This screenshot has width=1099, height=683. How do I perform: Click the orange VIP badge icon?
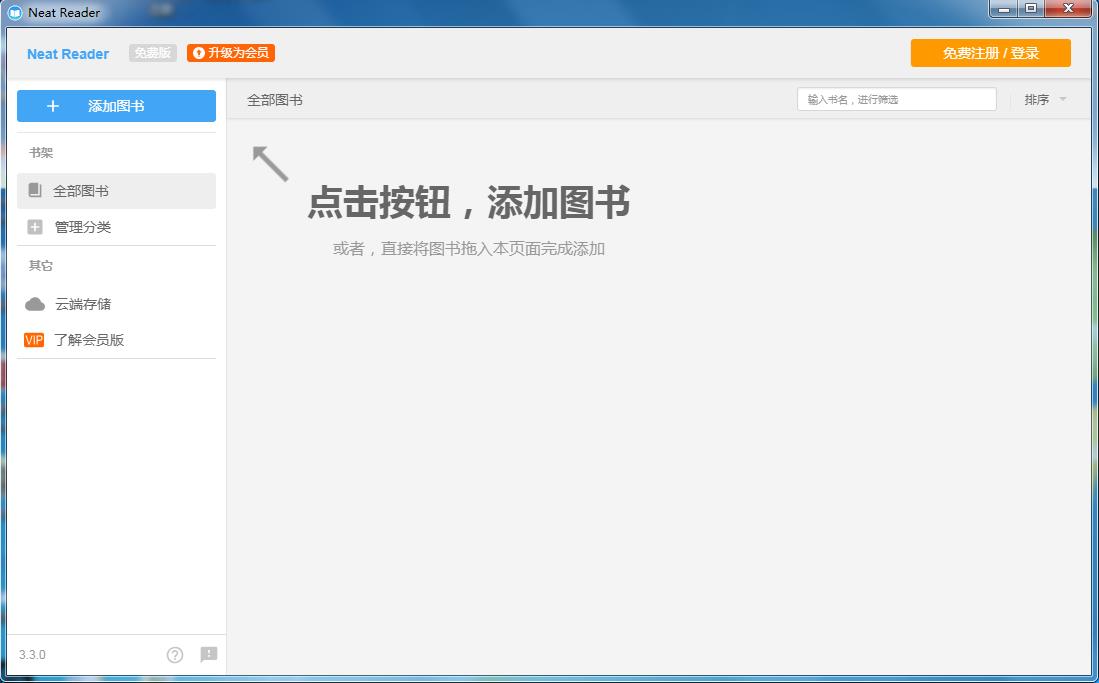34,340
